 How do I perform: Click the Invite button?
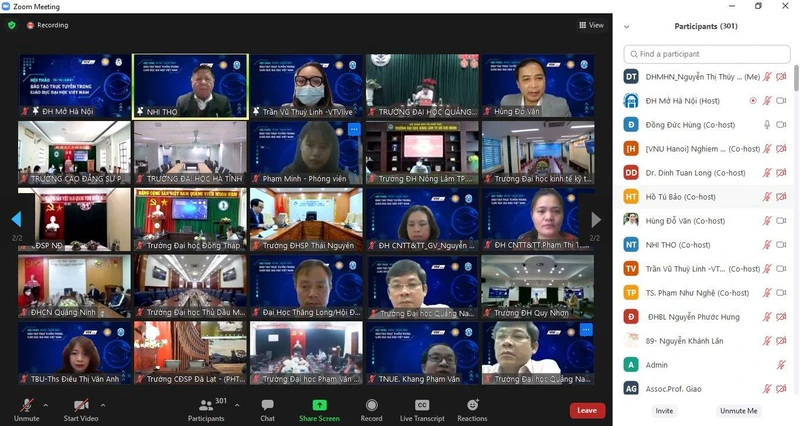(x=664, y=411)
